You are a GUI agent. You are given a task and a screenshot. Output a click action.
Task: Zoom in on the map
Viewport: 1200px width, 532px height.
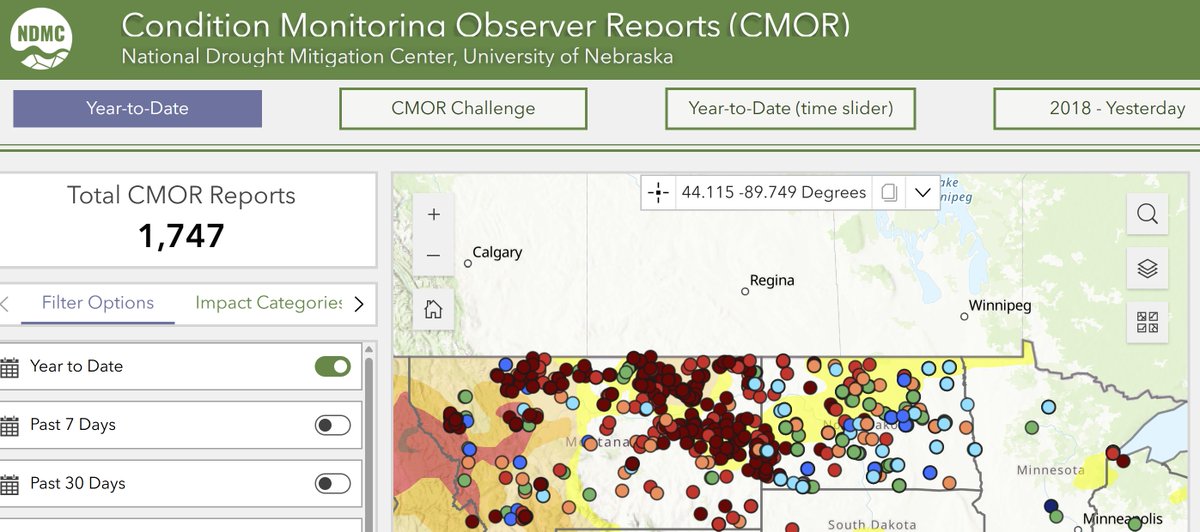tap(433, 214)
